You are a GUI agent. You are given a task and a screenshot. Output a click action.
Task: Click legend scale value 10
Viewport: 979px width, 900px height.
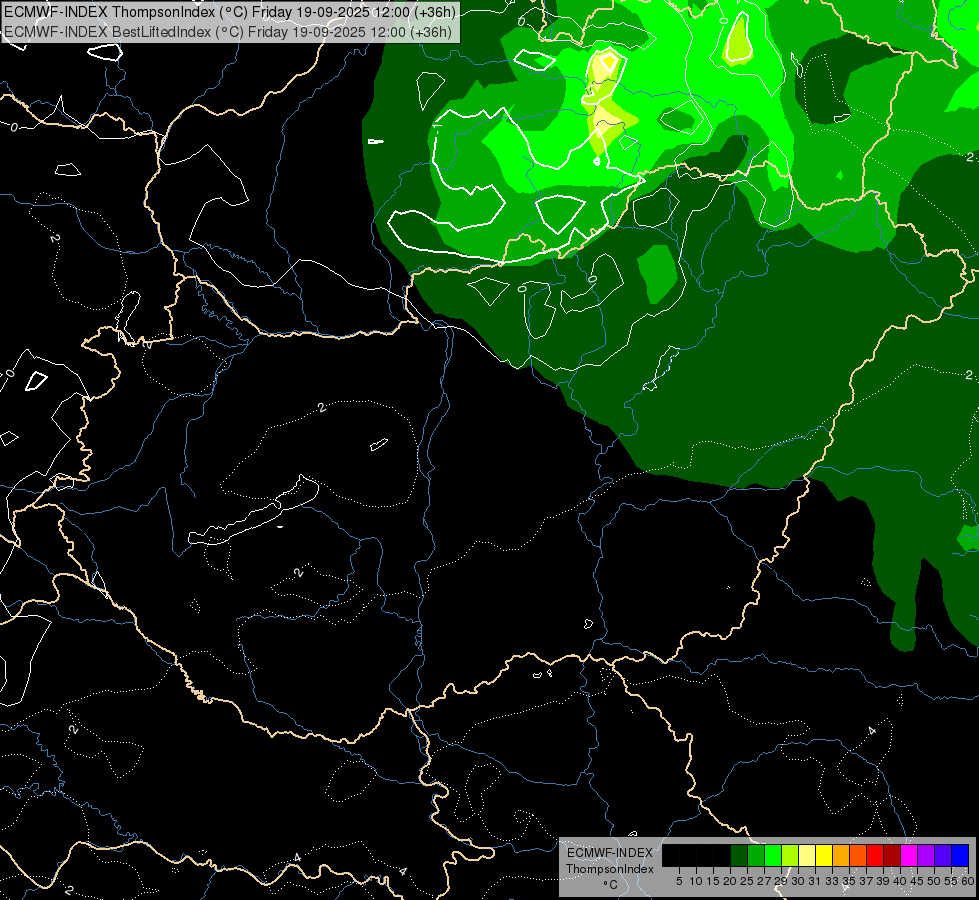point(696,881)
